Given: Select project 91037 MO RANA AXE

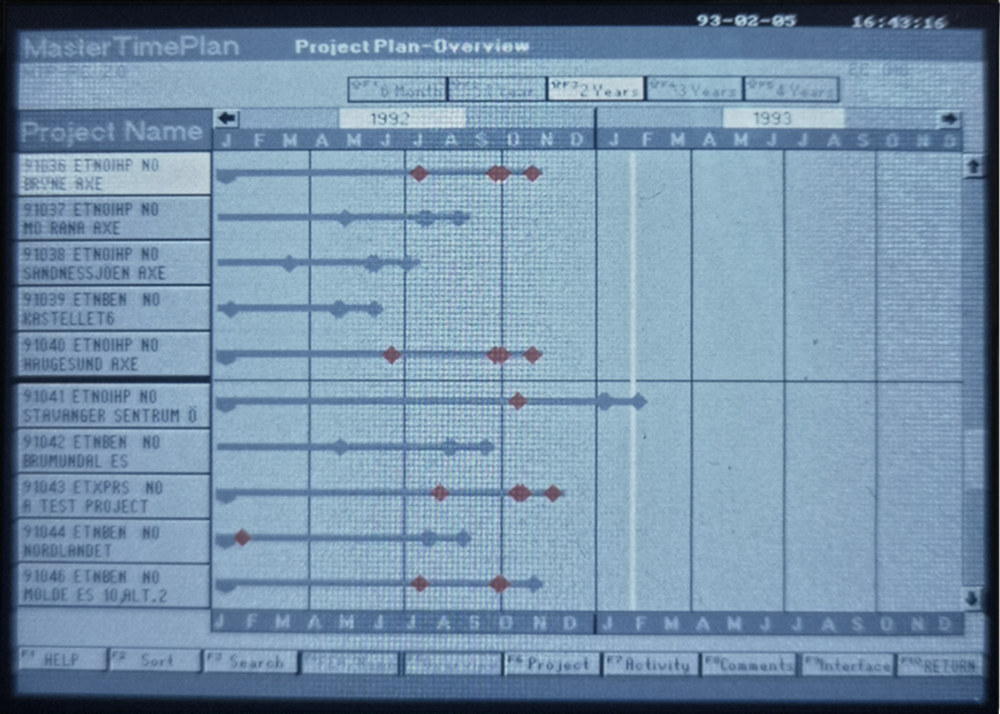Looking at the screenshot, I should click(x=114, y=218).
